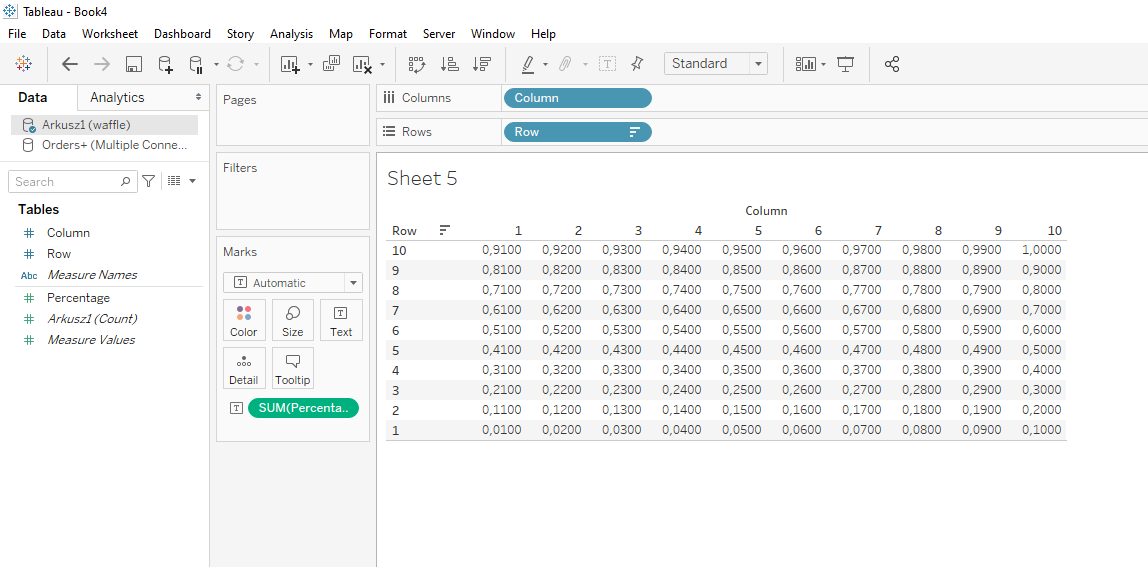Click the Undo back arrow in toolbar

pos(70,64)
